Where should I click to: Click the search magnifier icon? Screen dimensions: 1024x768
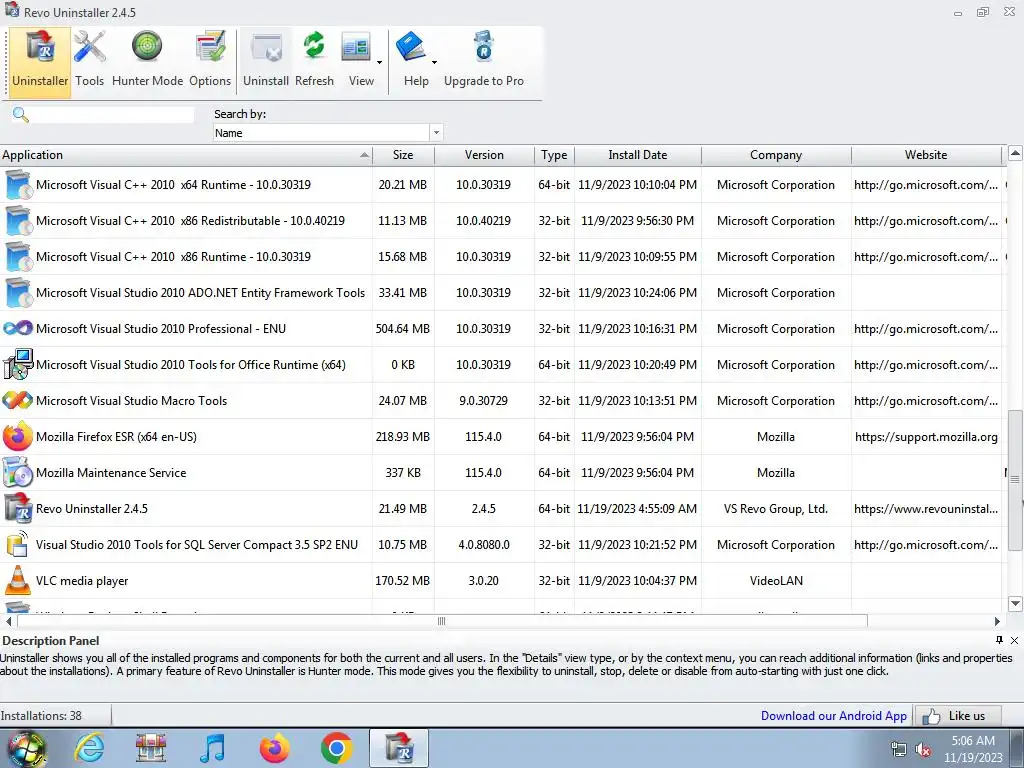21,115
